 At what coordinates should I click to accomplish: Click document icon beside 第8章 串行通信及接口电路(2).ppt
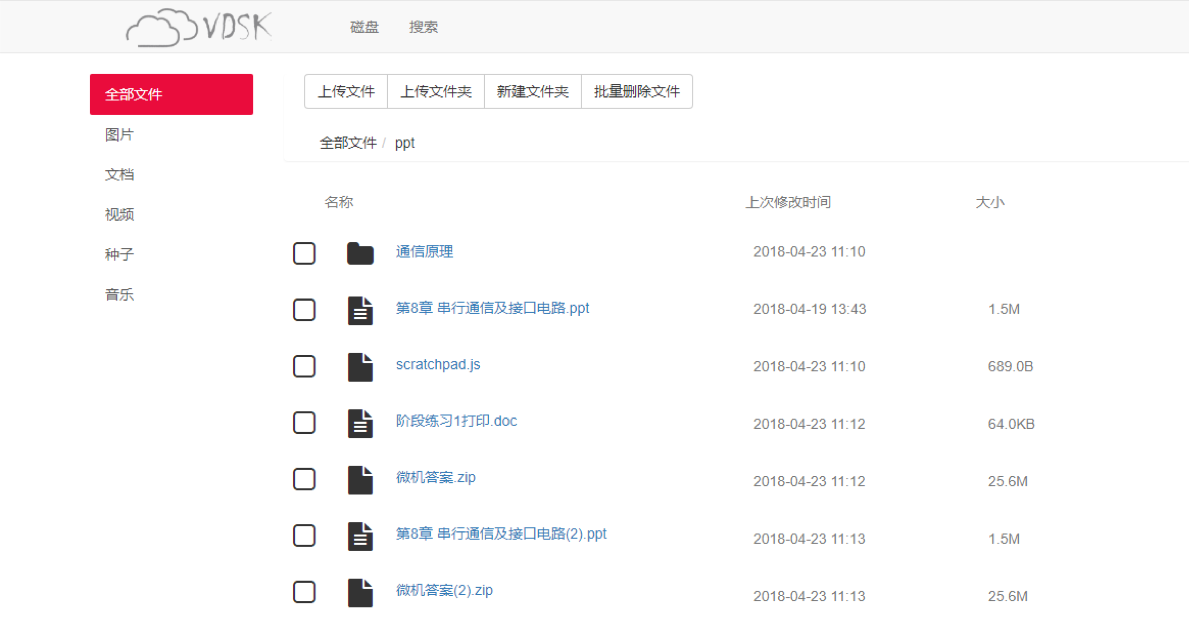360,536
